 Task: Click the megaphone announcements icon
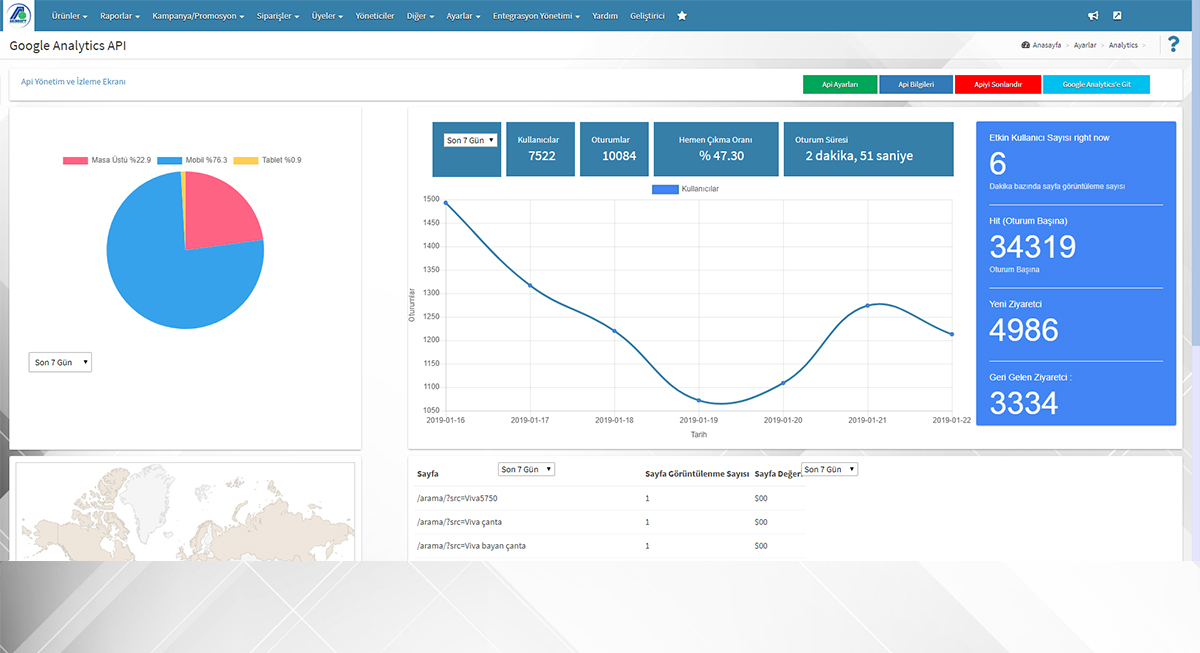pyautogui.click(x=1093, y=16)
